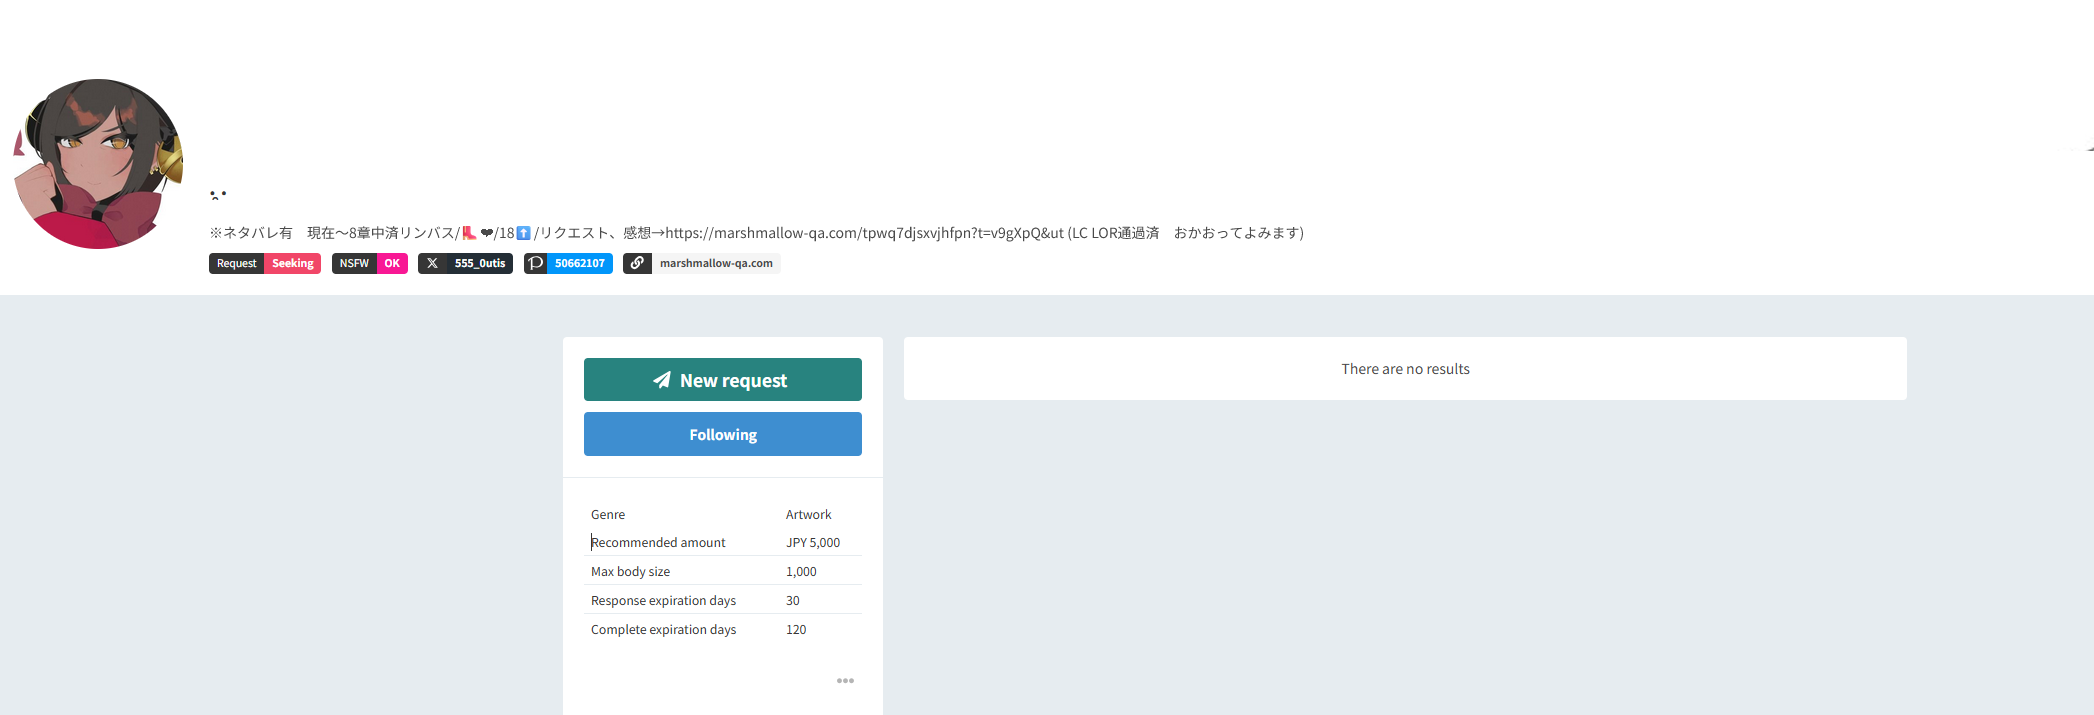Image resolution: width=2094 pixels, height=715 pixels.
Task: Click the Genre label
Action: [608, 515]
